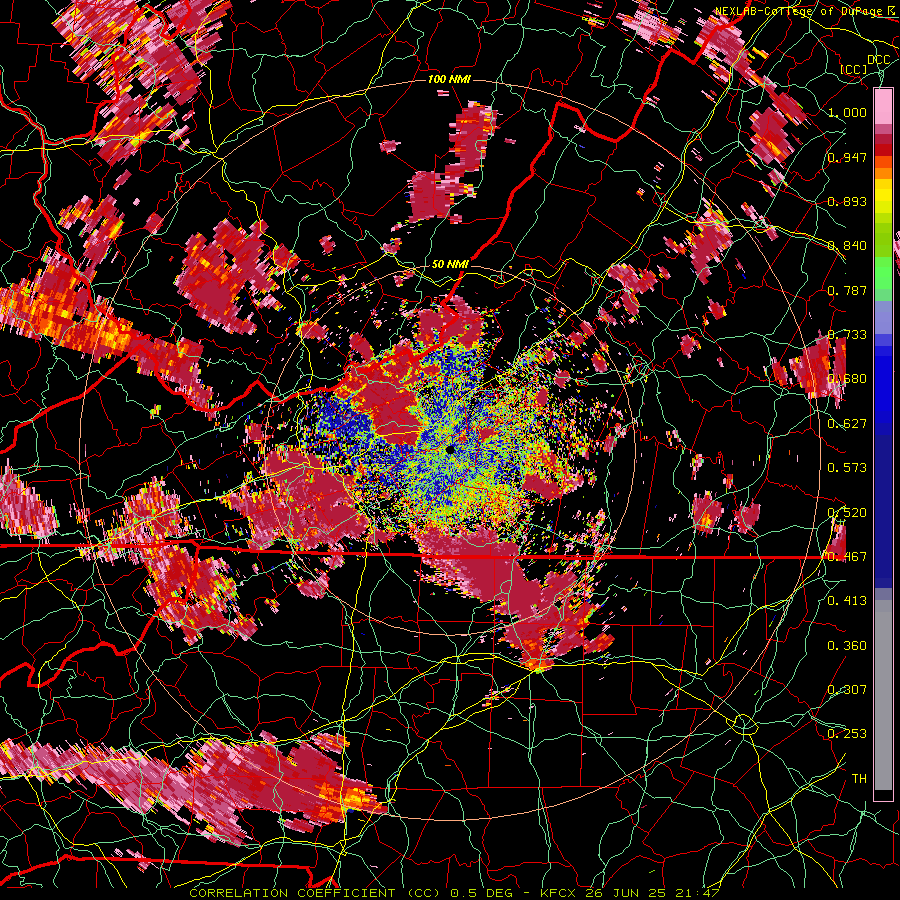Click the 0.840 legend value
The image size is (900, 900).
[x=847, y=246]
